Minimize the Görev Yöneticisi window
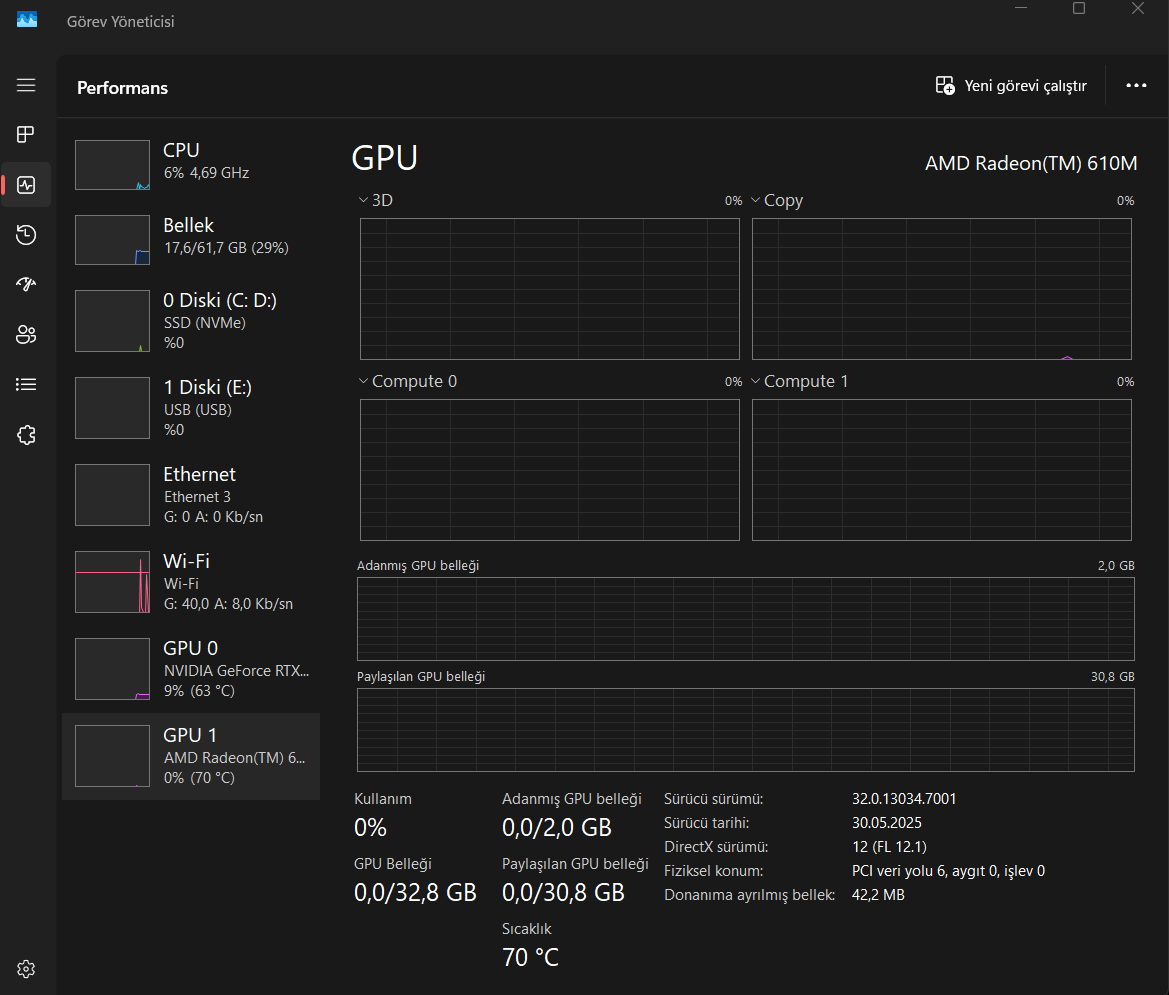The height and width of the screenshot is (995, 1169). pyautogui.click(x=1021, y=8)
